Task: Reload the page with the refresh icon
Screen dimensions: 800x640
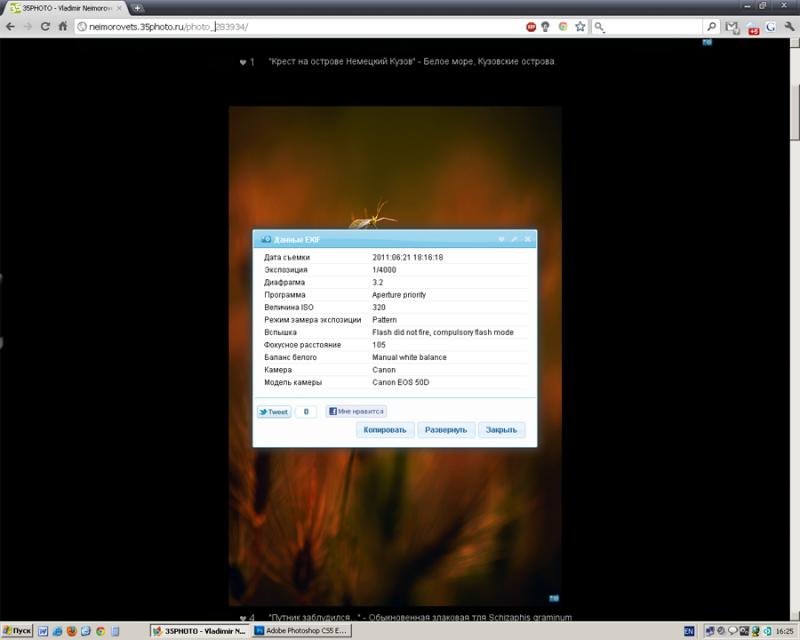Action: (45, 27)
